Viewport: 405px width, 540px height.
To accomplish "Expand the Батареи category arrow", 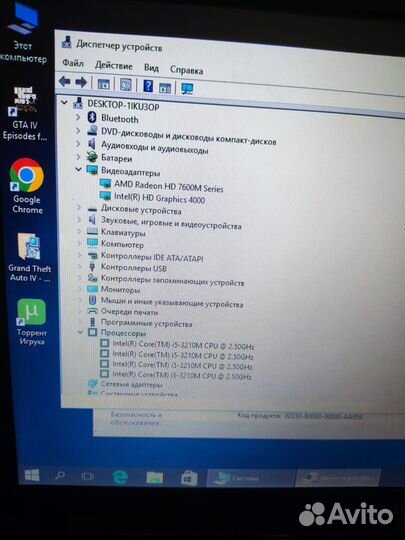I will point(78,157).
